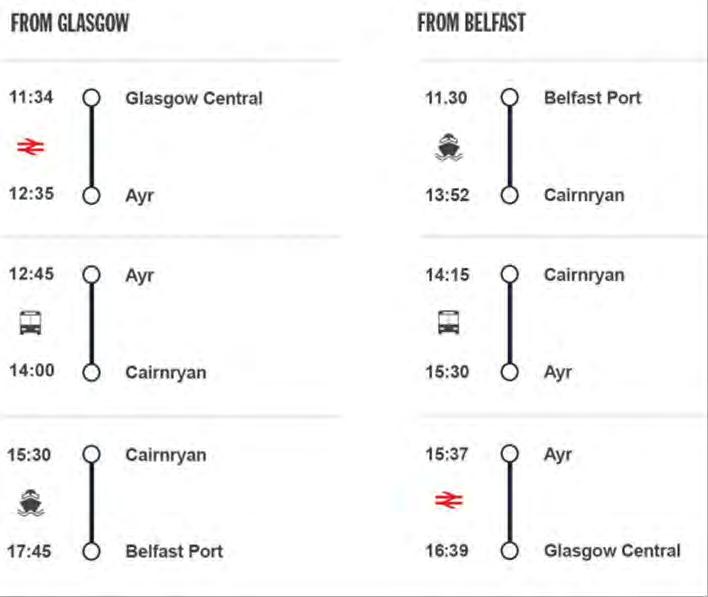Click the FROM BELFAST heading
Screen dimensions: 708x597
tap(471, 23)
